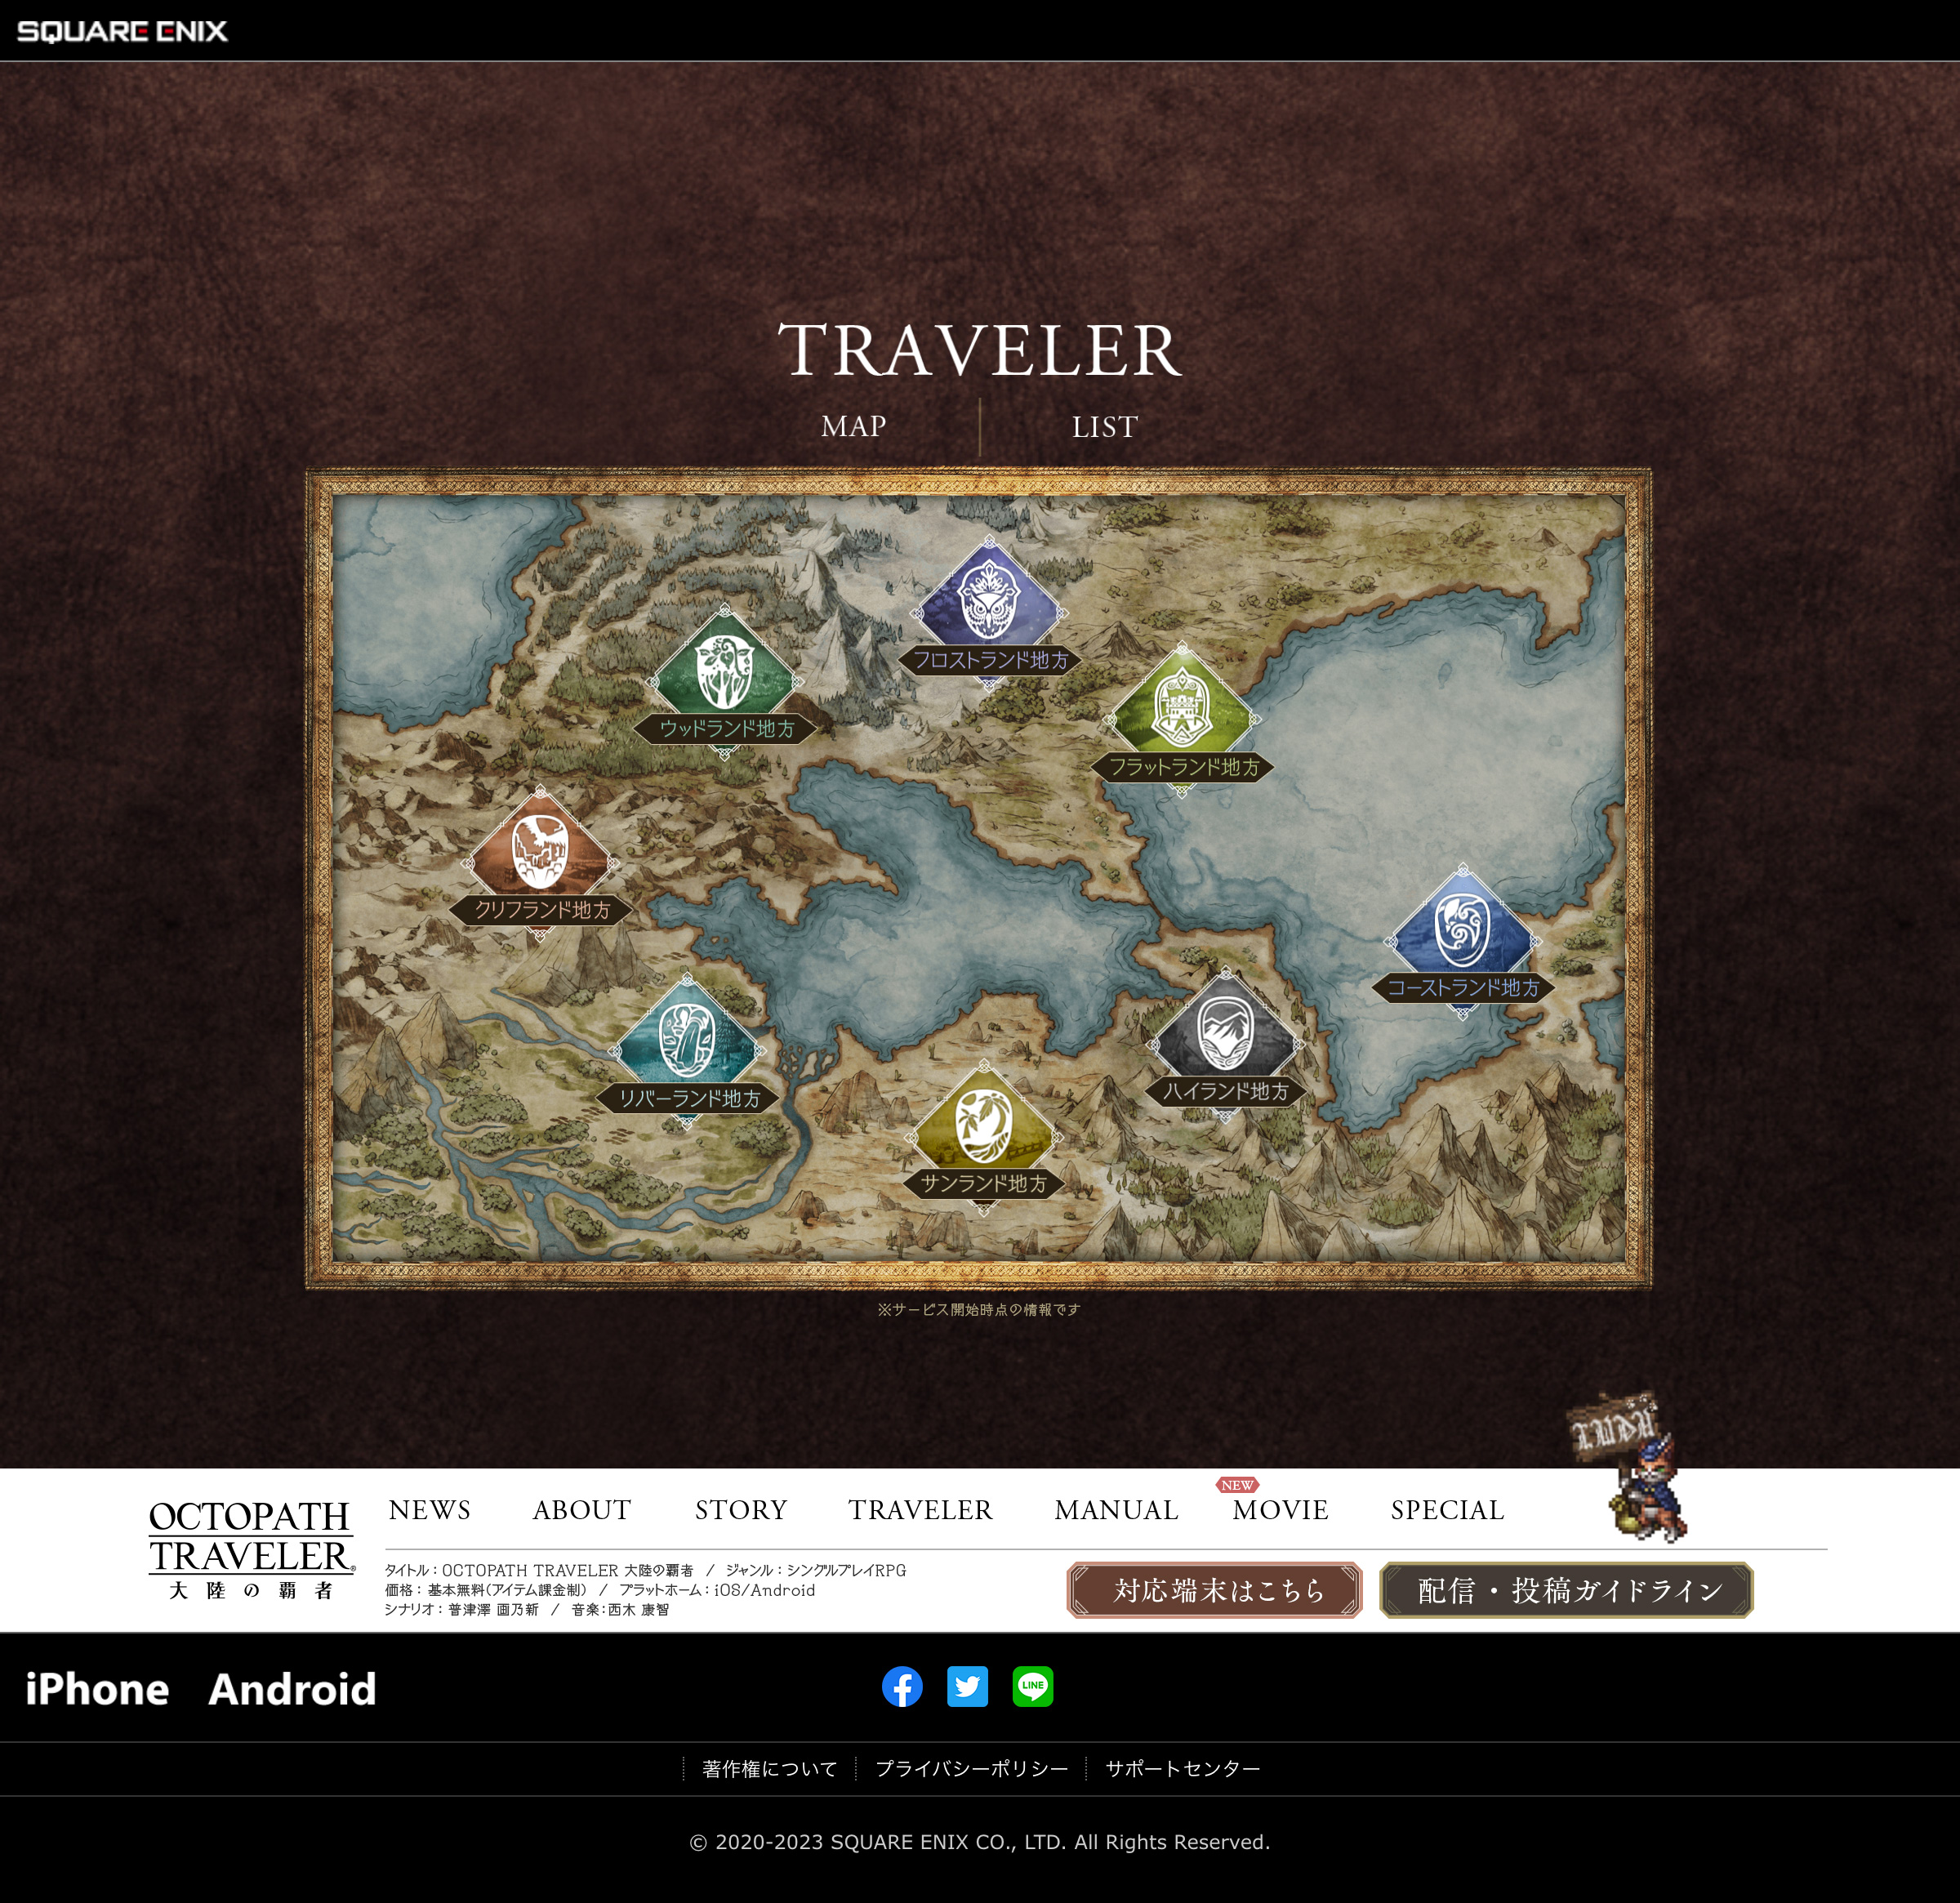The width and height of the screenshot is (1960, 1903).
Task: Select the Woodland region leaf emblem
Action: (724, 672)
